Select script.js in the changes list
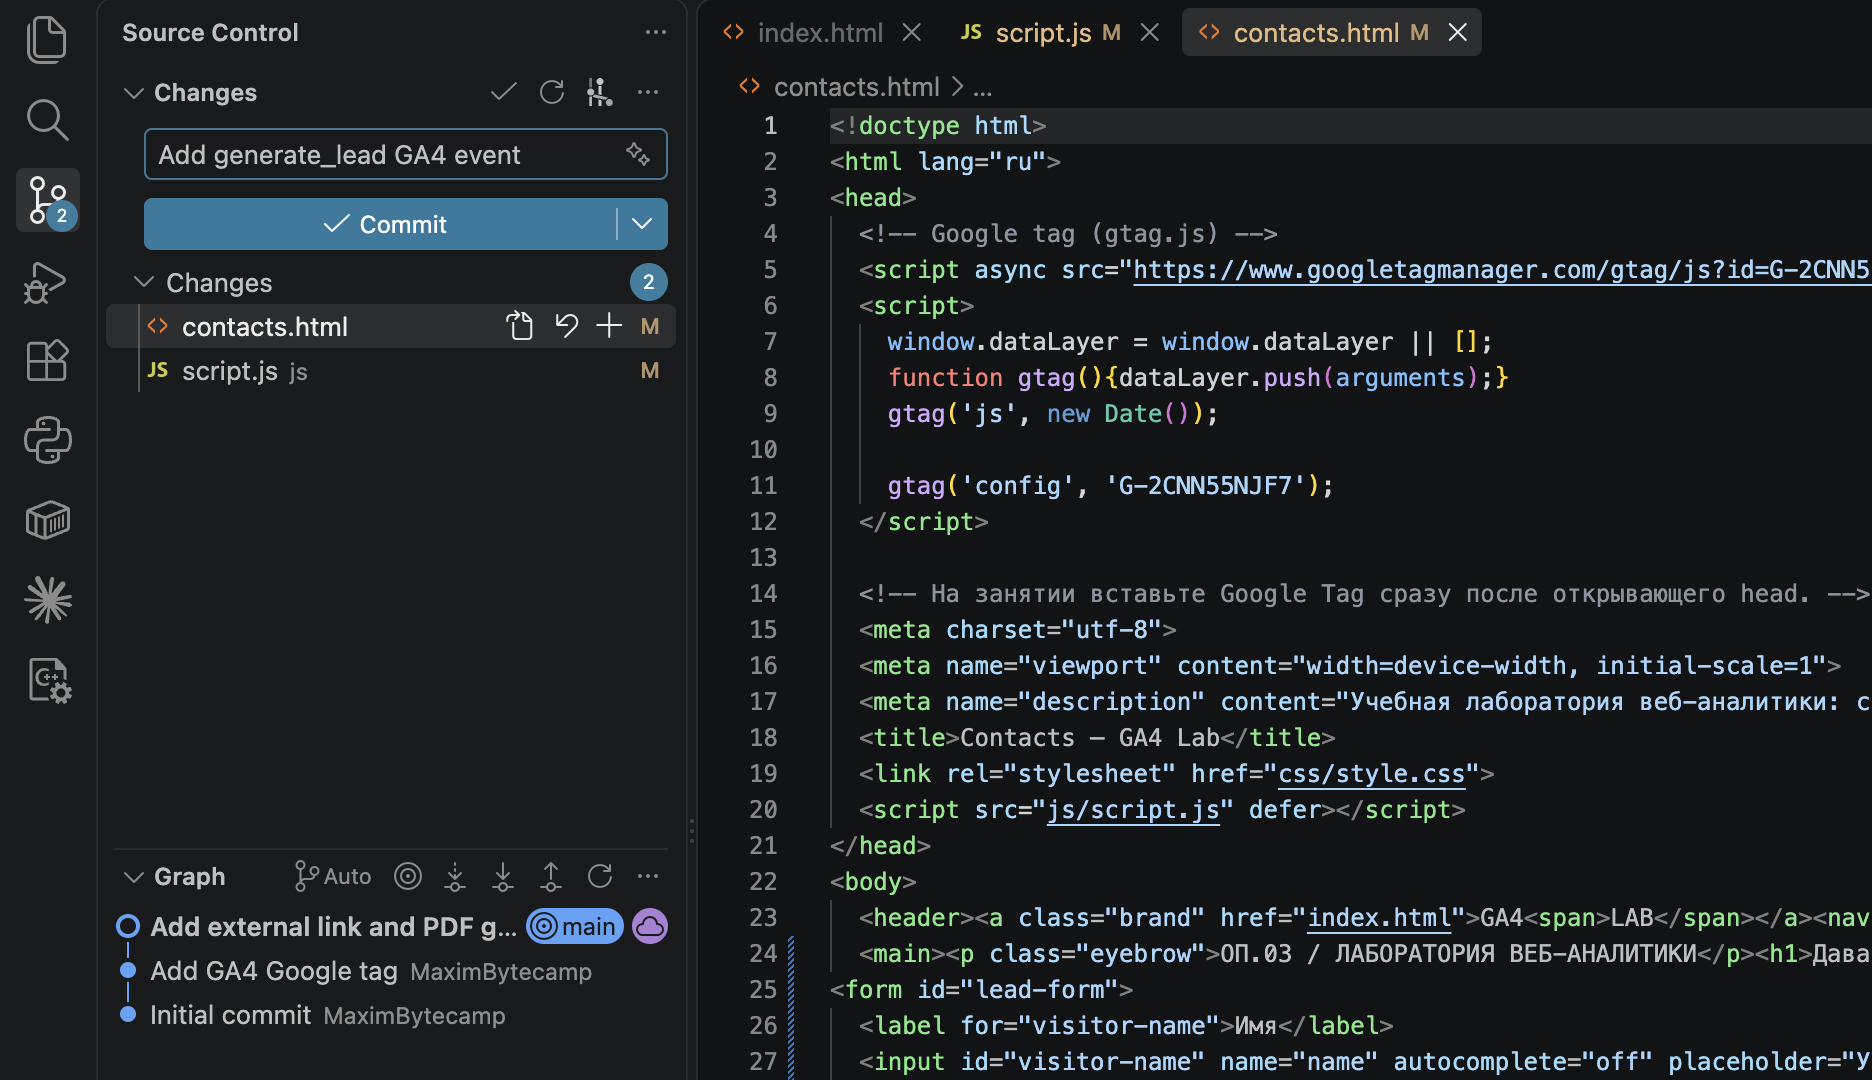 point(391,371)
